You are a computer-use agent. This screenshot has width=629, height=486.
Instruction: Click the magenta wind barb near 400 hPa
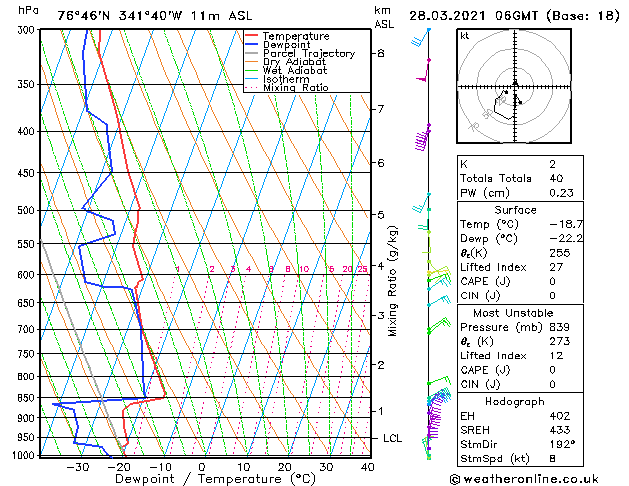[x=421, y=140]
